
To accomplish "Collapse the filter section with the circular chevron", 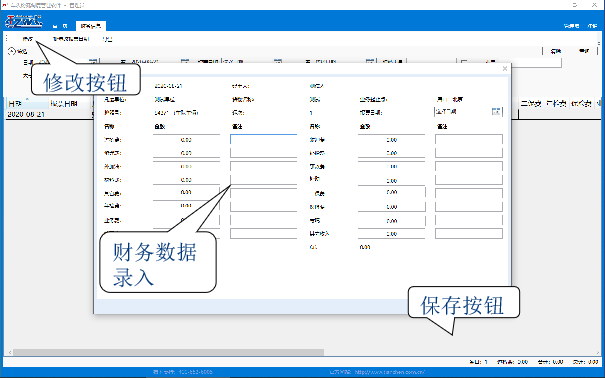I will click(12, 51).
